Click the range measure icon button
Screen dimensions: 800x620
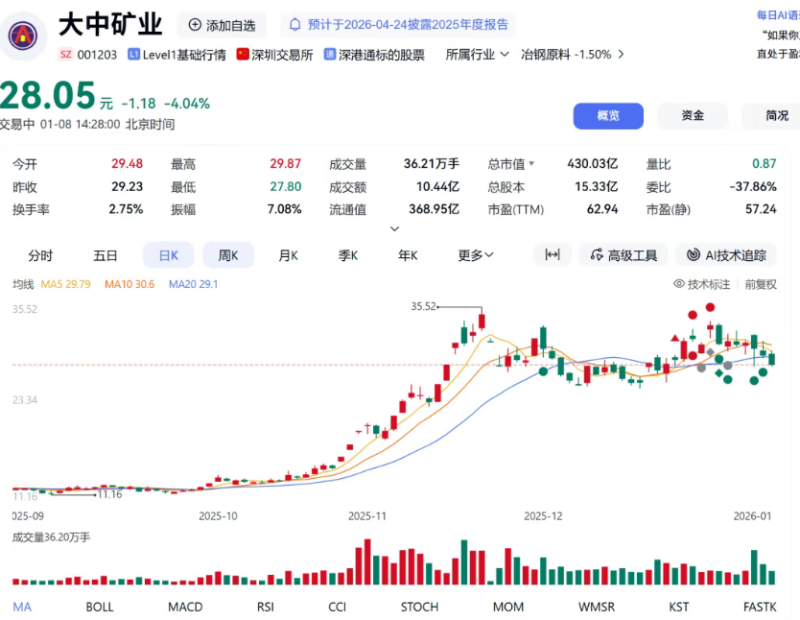(551, 255)
